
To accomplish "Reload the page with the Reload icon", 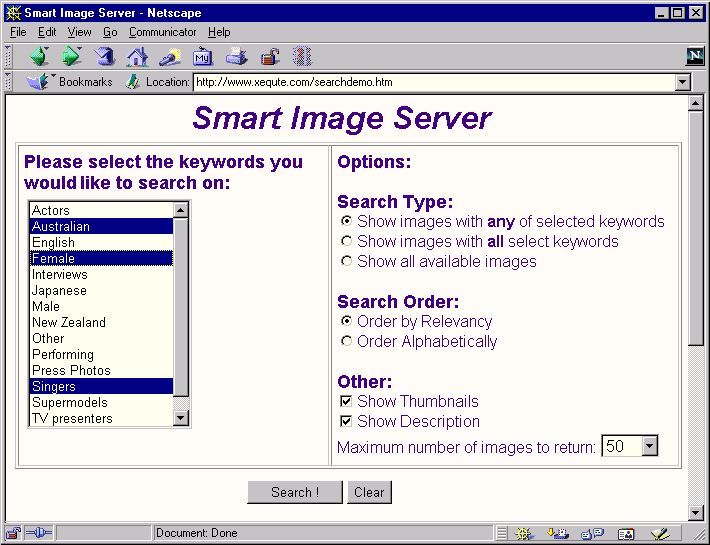I will pos(105,57).
